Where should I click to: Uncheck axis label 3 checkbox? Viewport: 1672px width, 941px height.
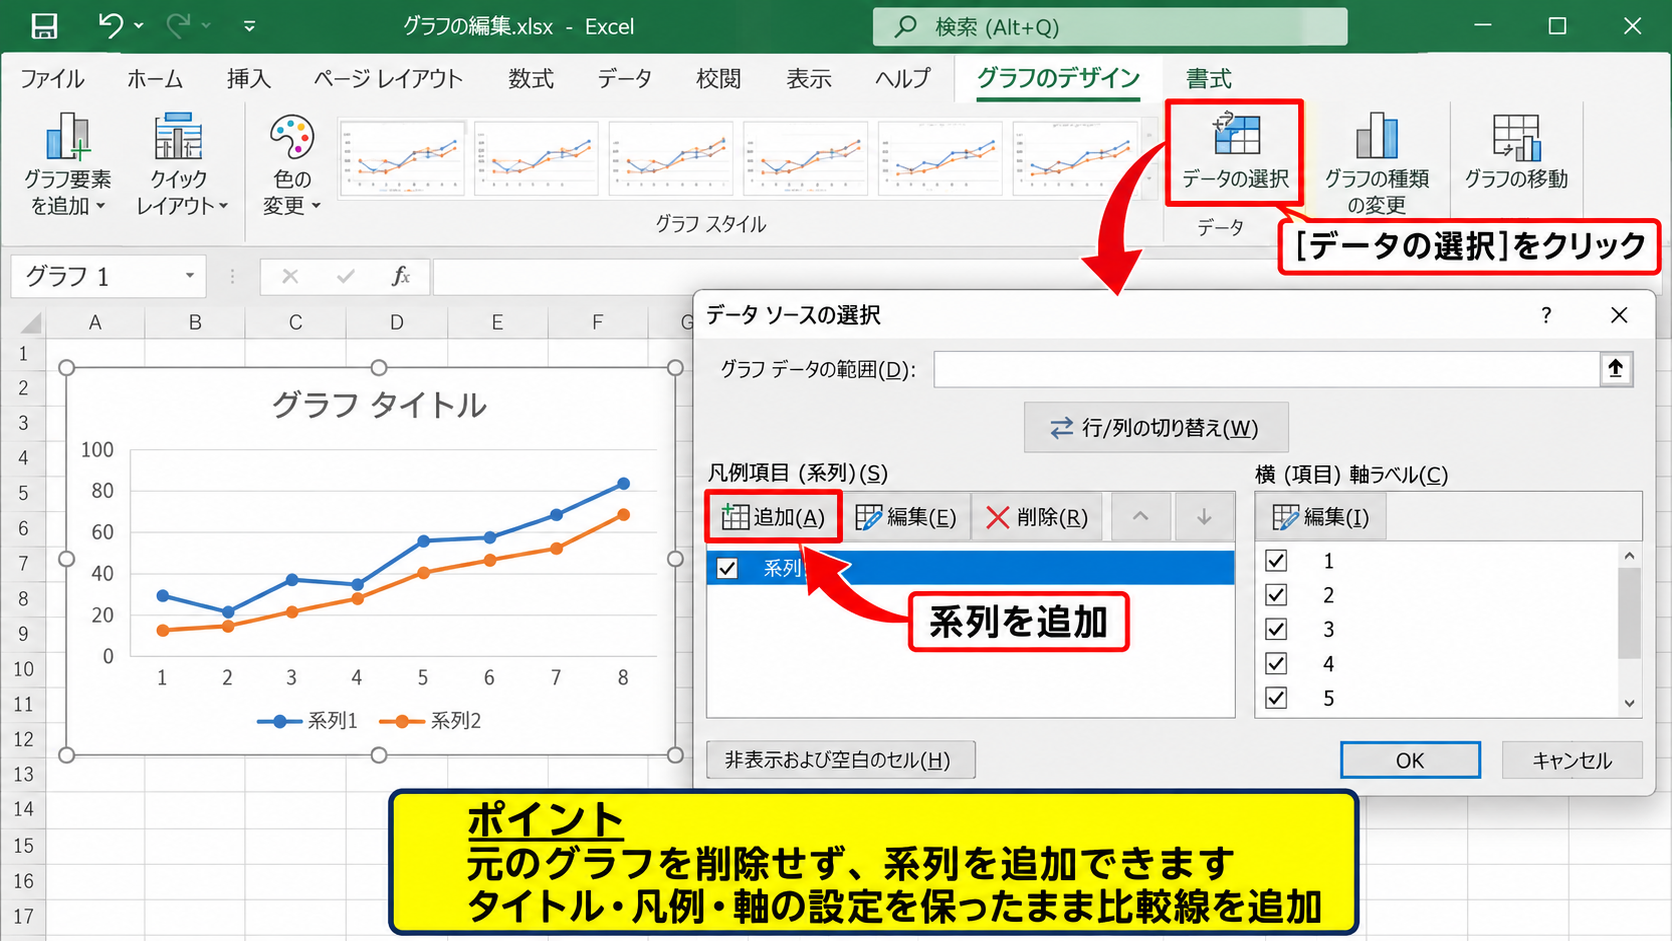pyautogui.click(x=1276, y=629)
